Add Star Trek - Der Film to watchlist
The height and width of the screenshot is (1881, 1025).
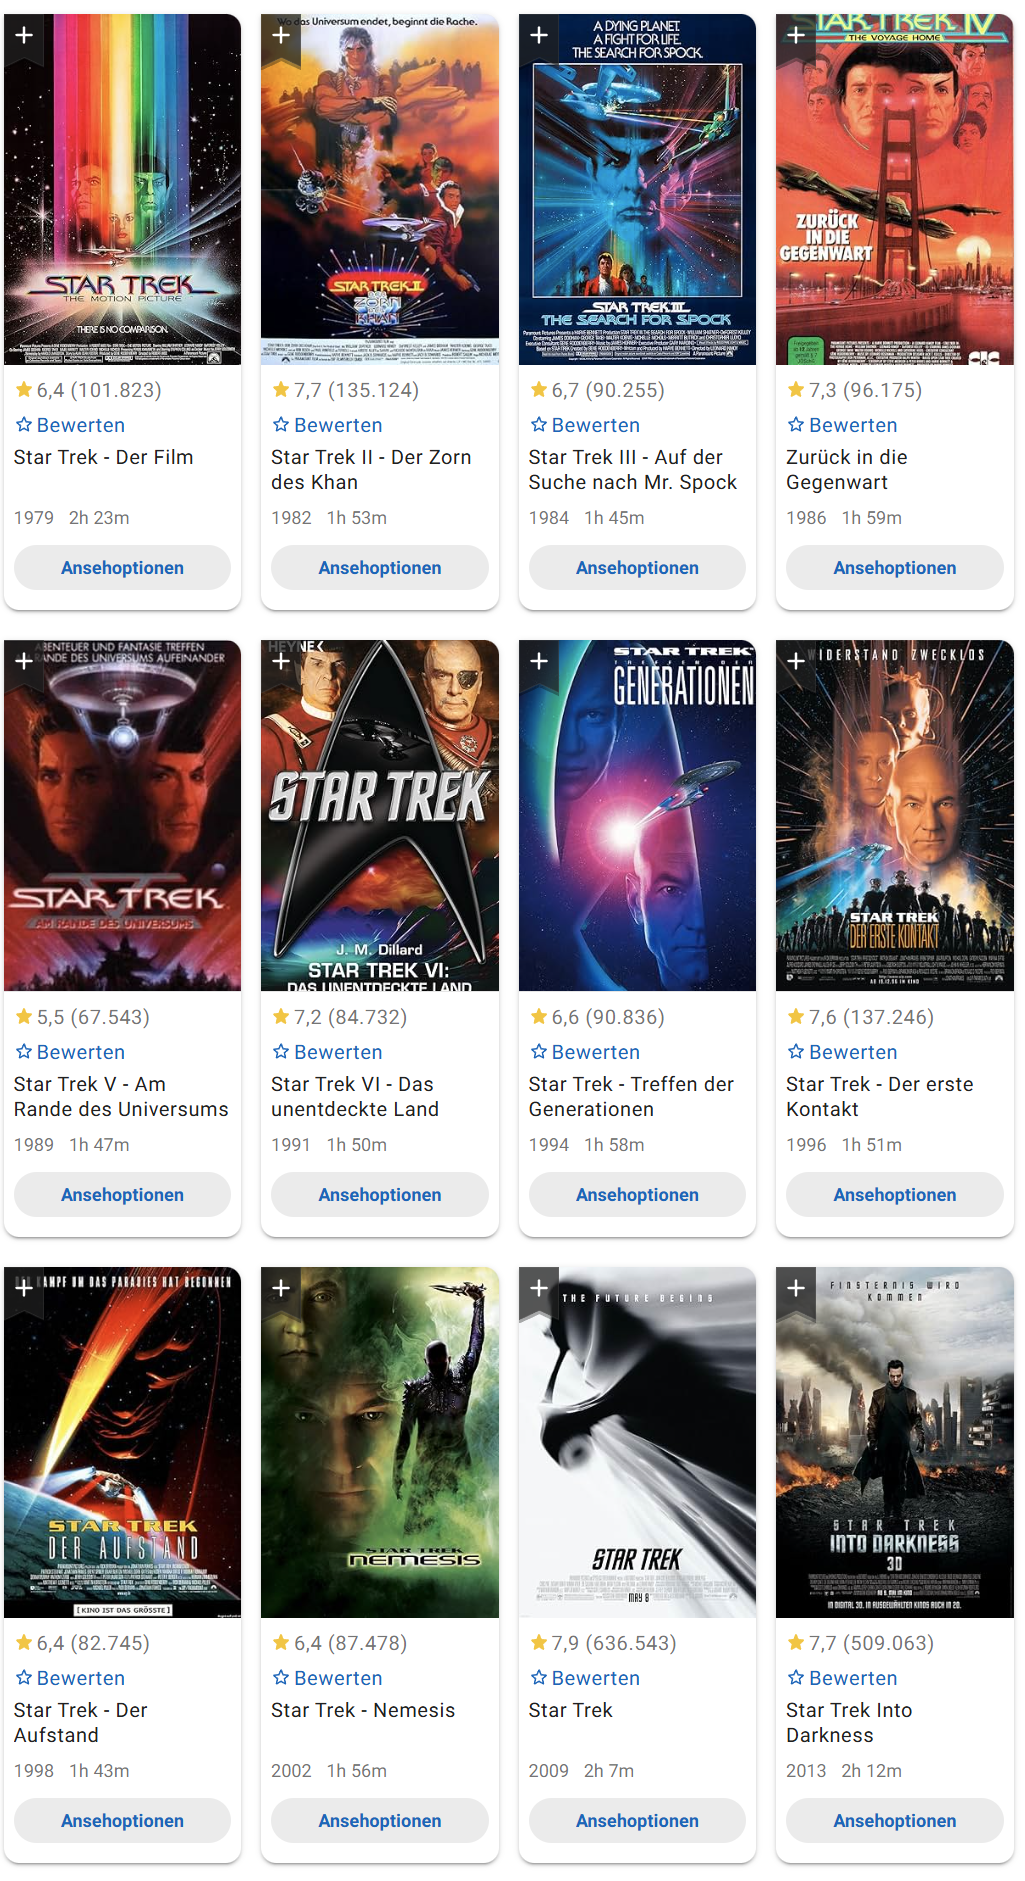tap(24, 35)
